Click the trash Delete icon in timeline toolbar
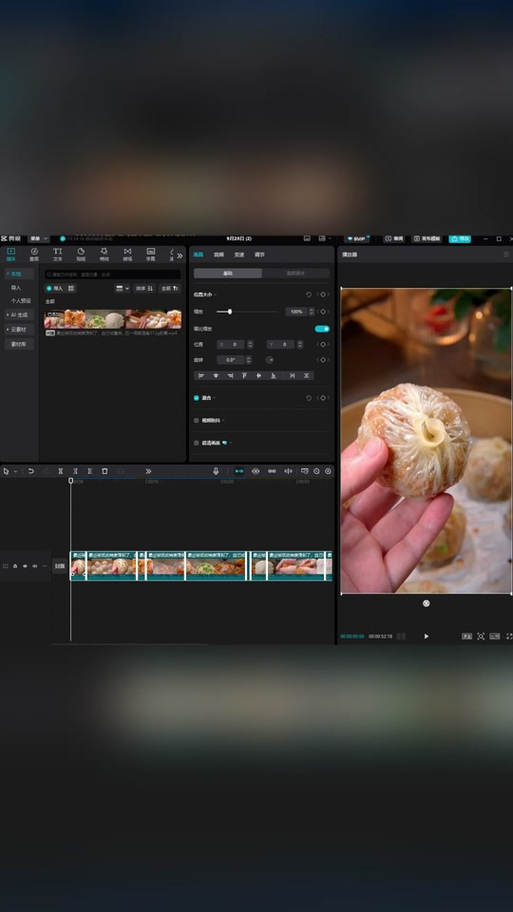This screenshot has height=912, width=513. click(105, 471)
